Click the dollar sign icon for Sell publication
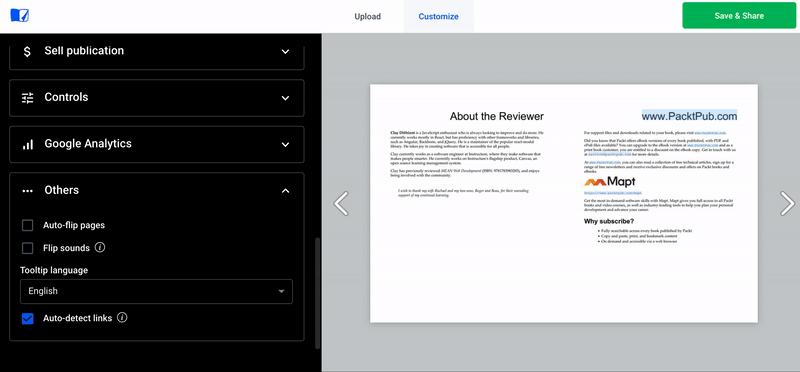 click(x=27, y=51)
